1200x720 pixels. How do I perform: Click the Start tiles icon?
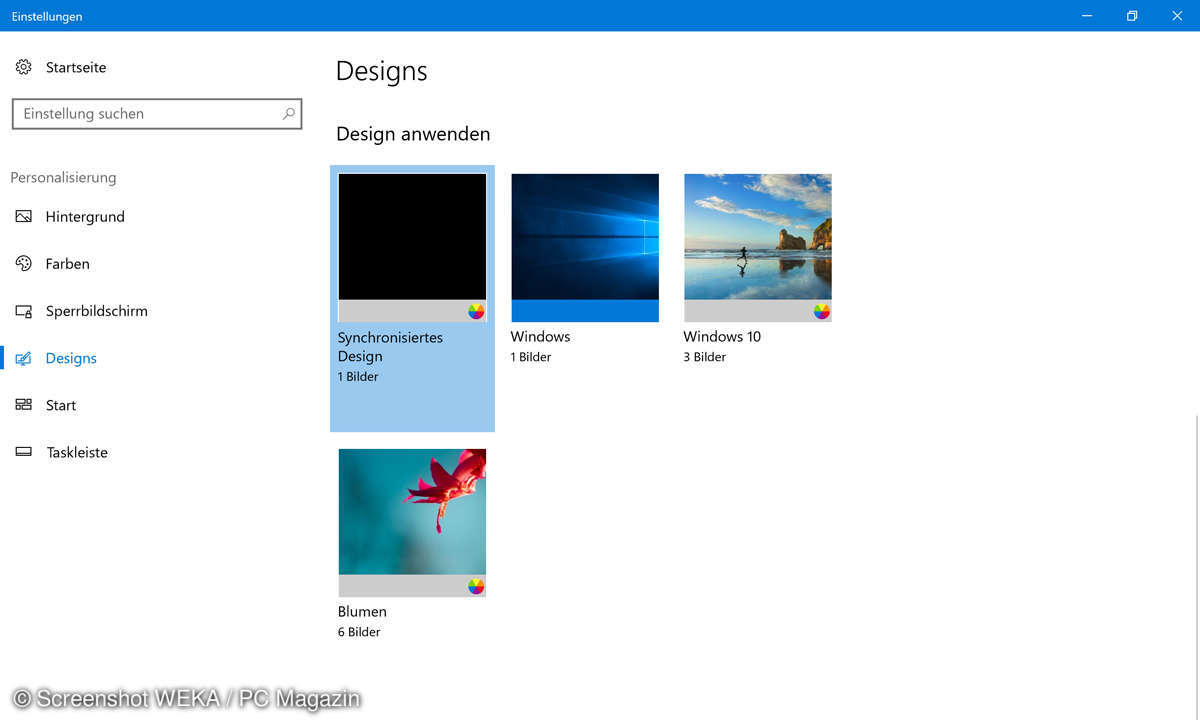(24, 405)
